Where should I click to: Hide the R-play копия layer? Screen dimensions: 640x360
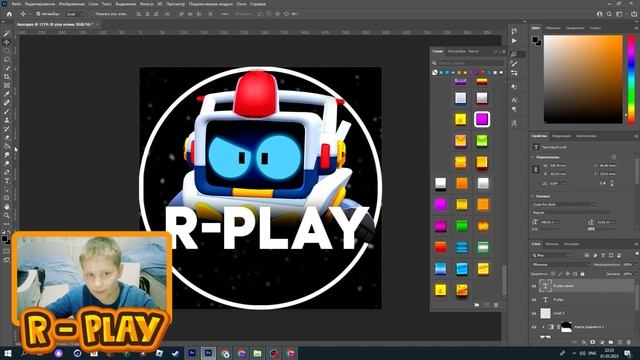pos(534,286)
